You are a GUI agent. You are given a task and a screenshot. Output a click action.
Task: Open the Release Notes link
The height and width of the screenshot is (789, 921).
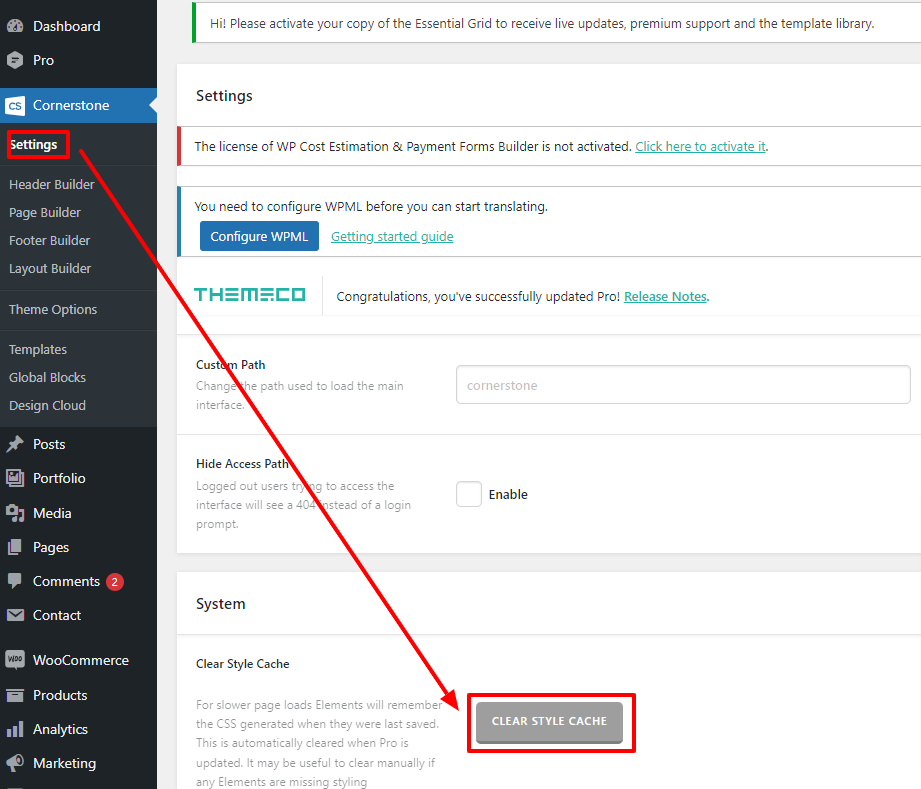click(x=665, y=297)
